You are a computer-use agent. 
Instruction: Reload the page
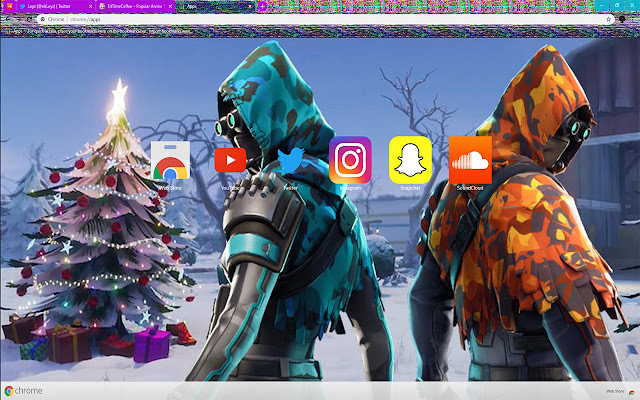tap(29, 19)
